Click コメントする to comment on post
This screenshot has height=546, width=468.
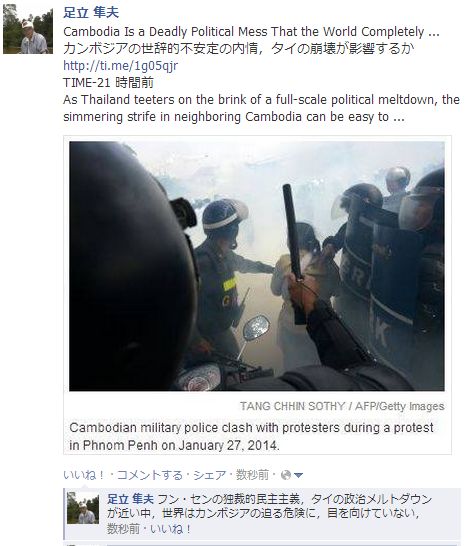pyautogui.click(x=150, y=475)
